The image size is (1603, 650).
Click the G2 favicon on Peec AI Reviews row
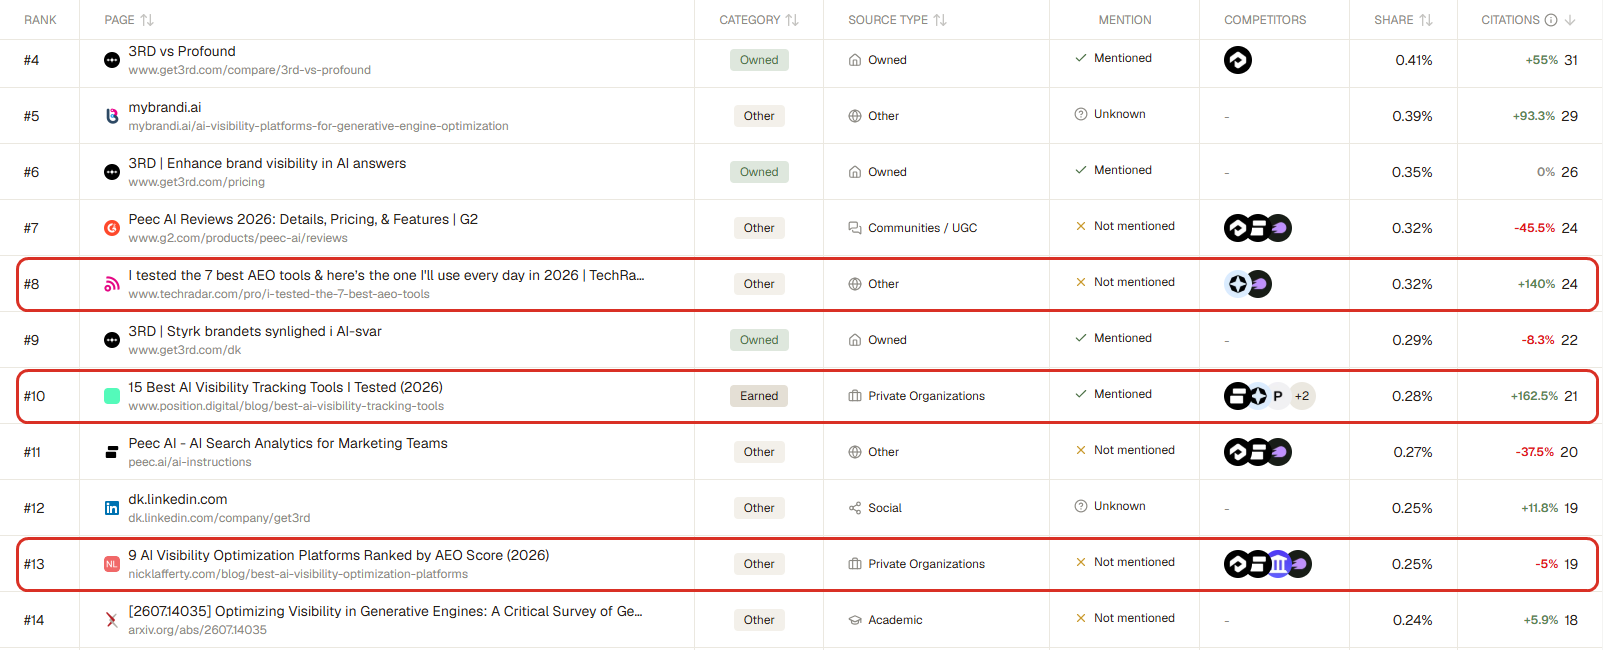(112, 228)
